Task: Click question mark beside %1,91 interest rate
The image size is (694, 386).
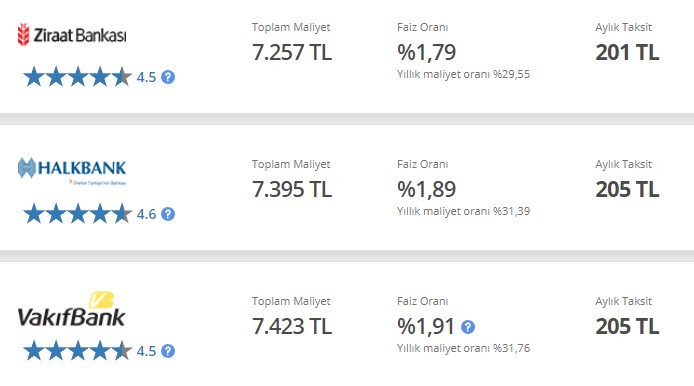Action: click(468, 327)
